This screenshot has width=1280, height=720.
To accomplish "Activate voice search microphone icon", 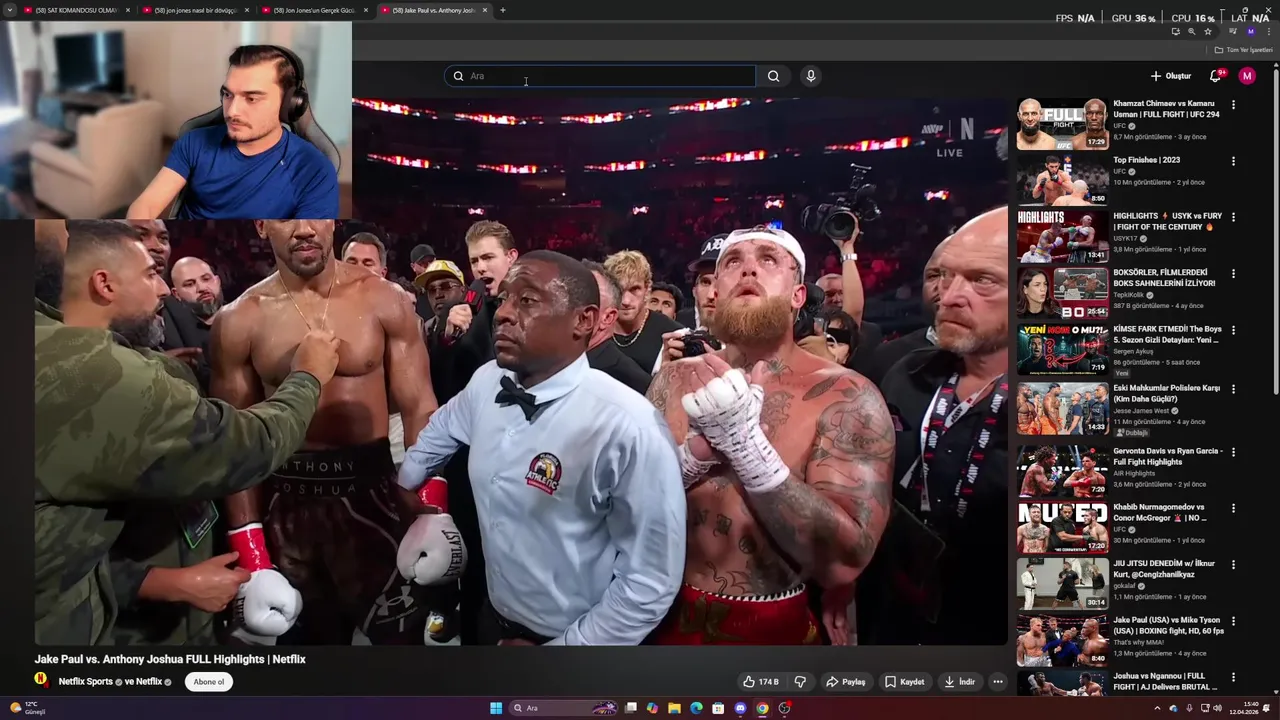I will (811, 76).
